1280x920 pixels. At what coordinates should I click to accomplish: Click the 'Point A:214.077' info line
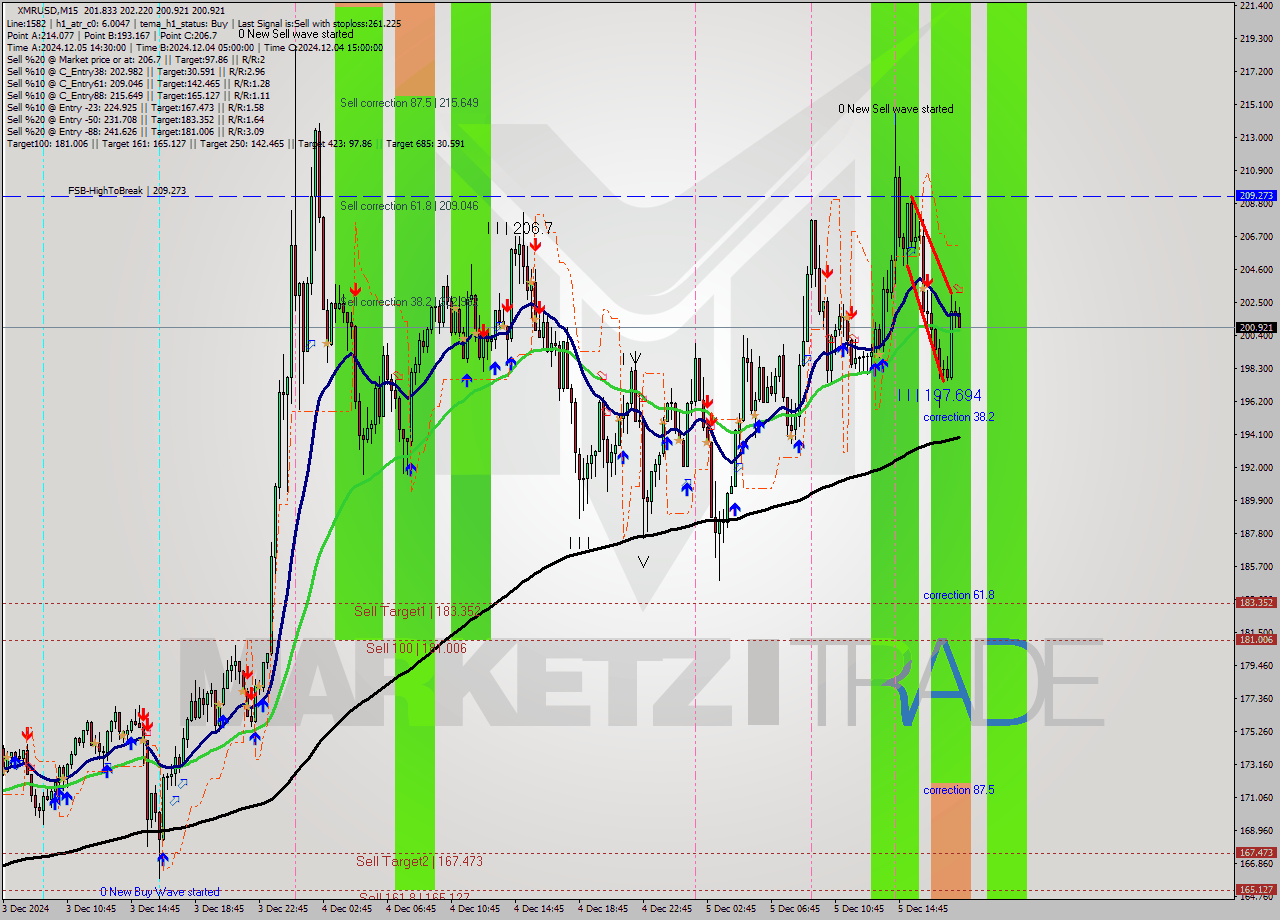(x=114, y=34)
